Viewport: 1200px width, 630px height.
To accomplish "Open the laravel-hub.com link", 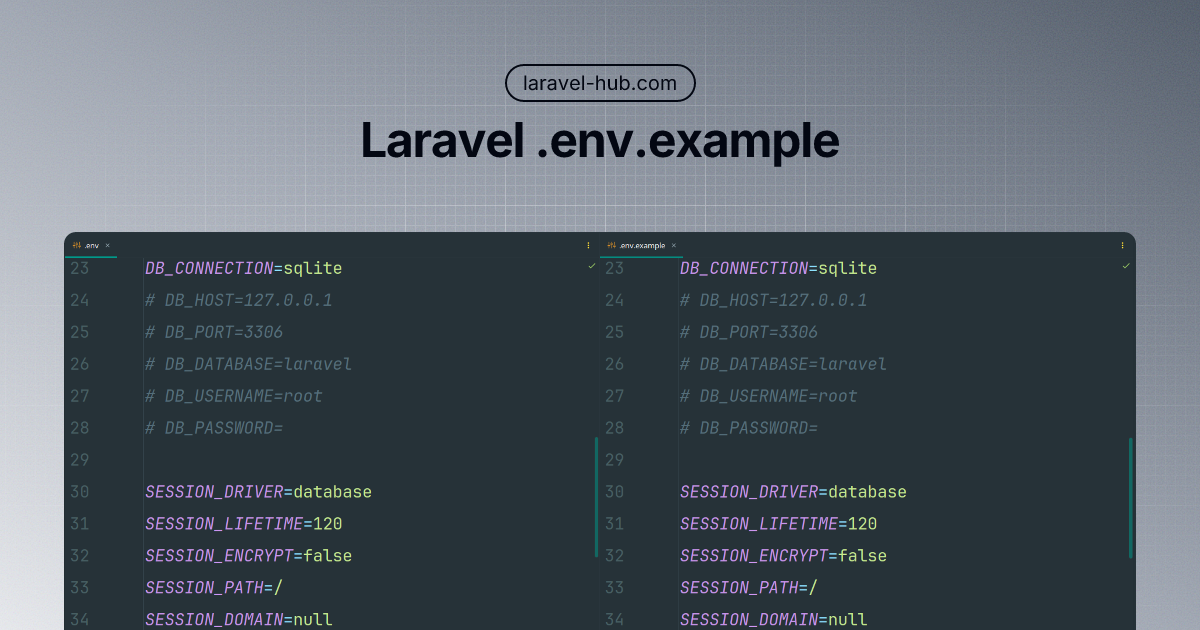I will [600, 83].
